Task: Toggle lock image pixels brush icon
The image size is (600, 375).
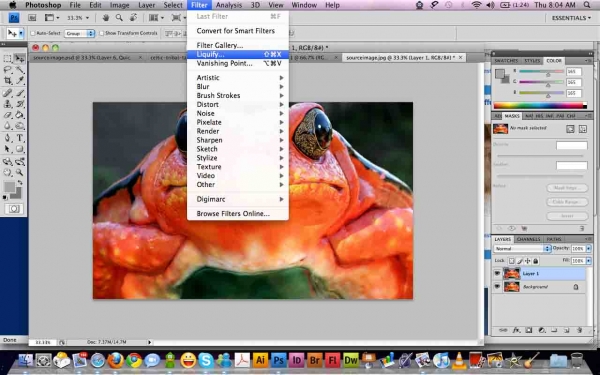Action: (x=520, y=261)
